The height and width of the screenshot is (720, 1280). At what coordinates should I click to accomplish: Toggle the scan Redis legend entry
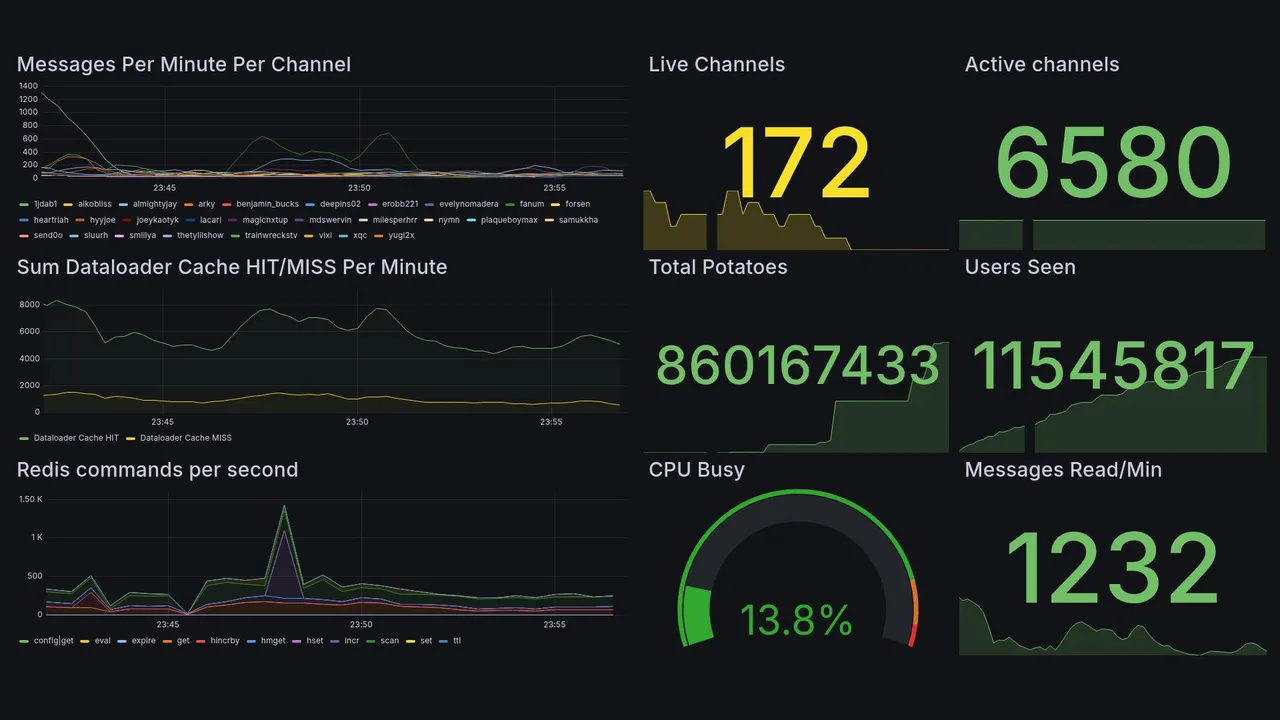point(390,641)
